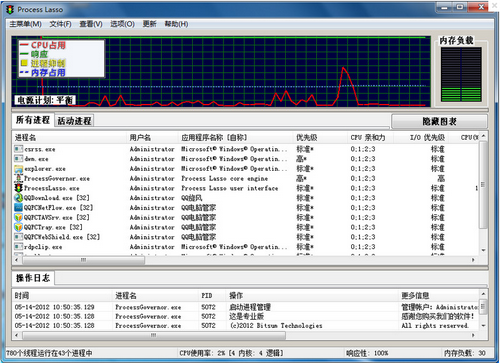
Task: Select QQPCWebShield.exe [32] process name
Action: click(x=62, y=237)
